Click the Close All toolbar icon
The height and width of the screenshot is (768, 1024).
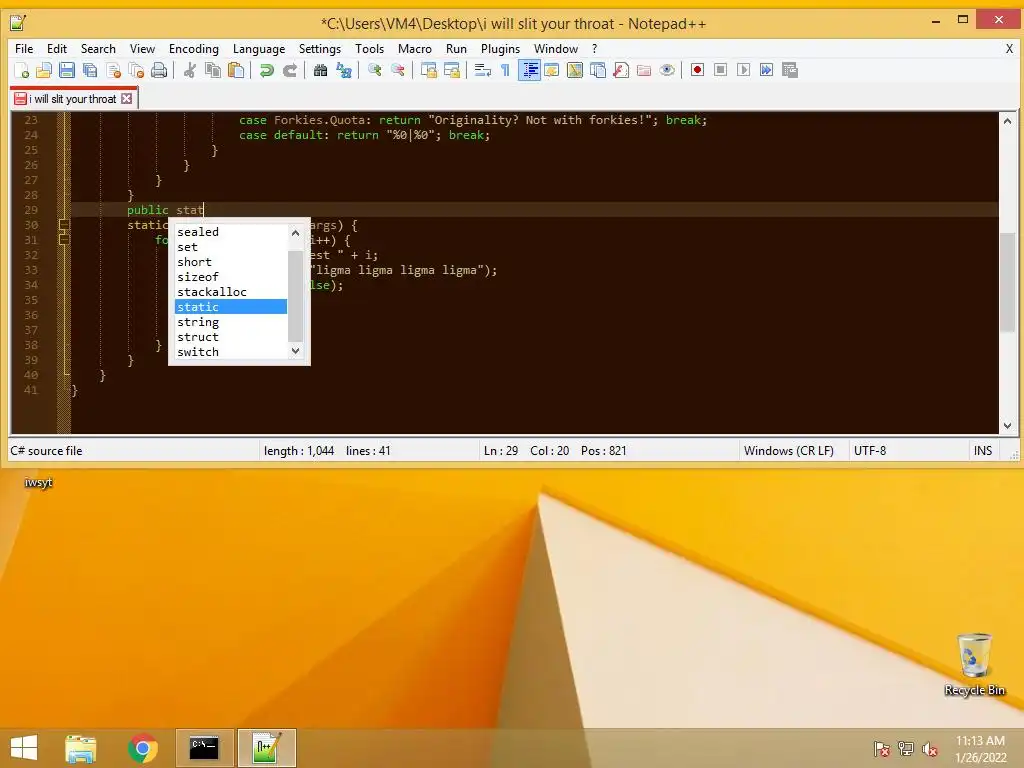pyautogui.click(x=136, y=70)
